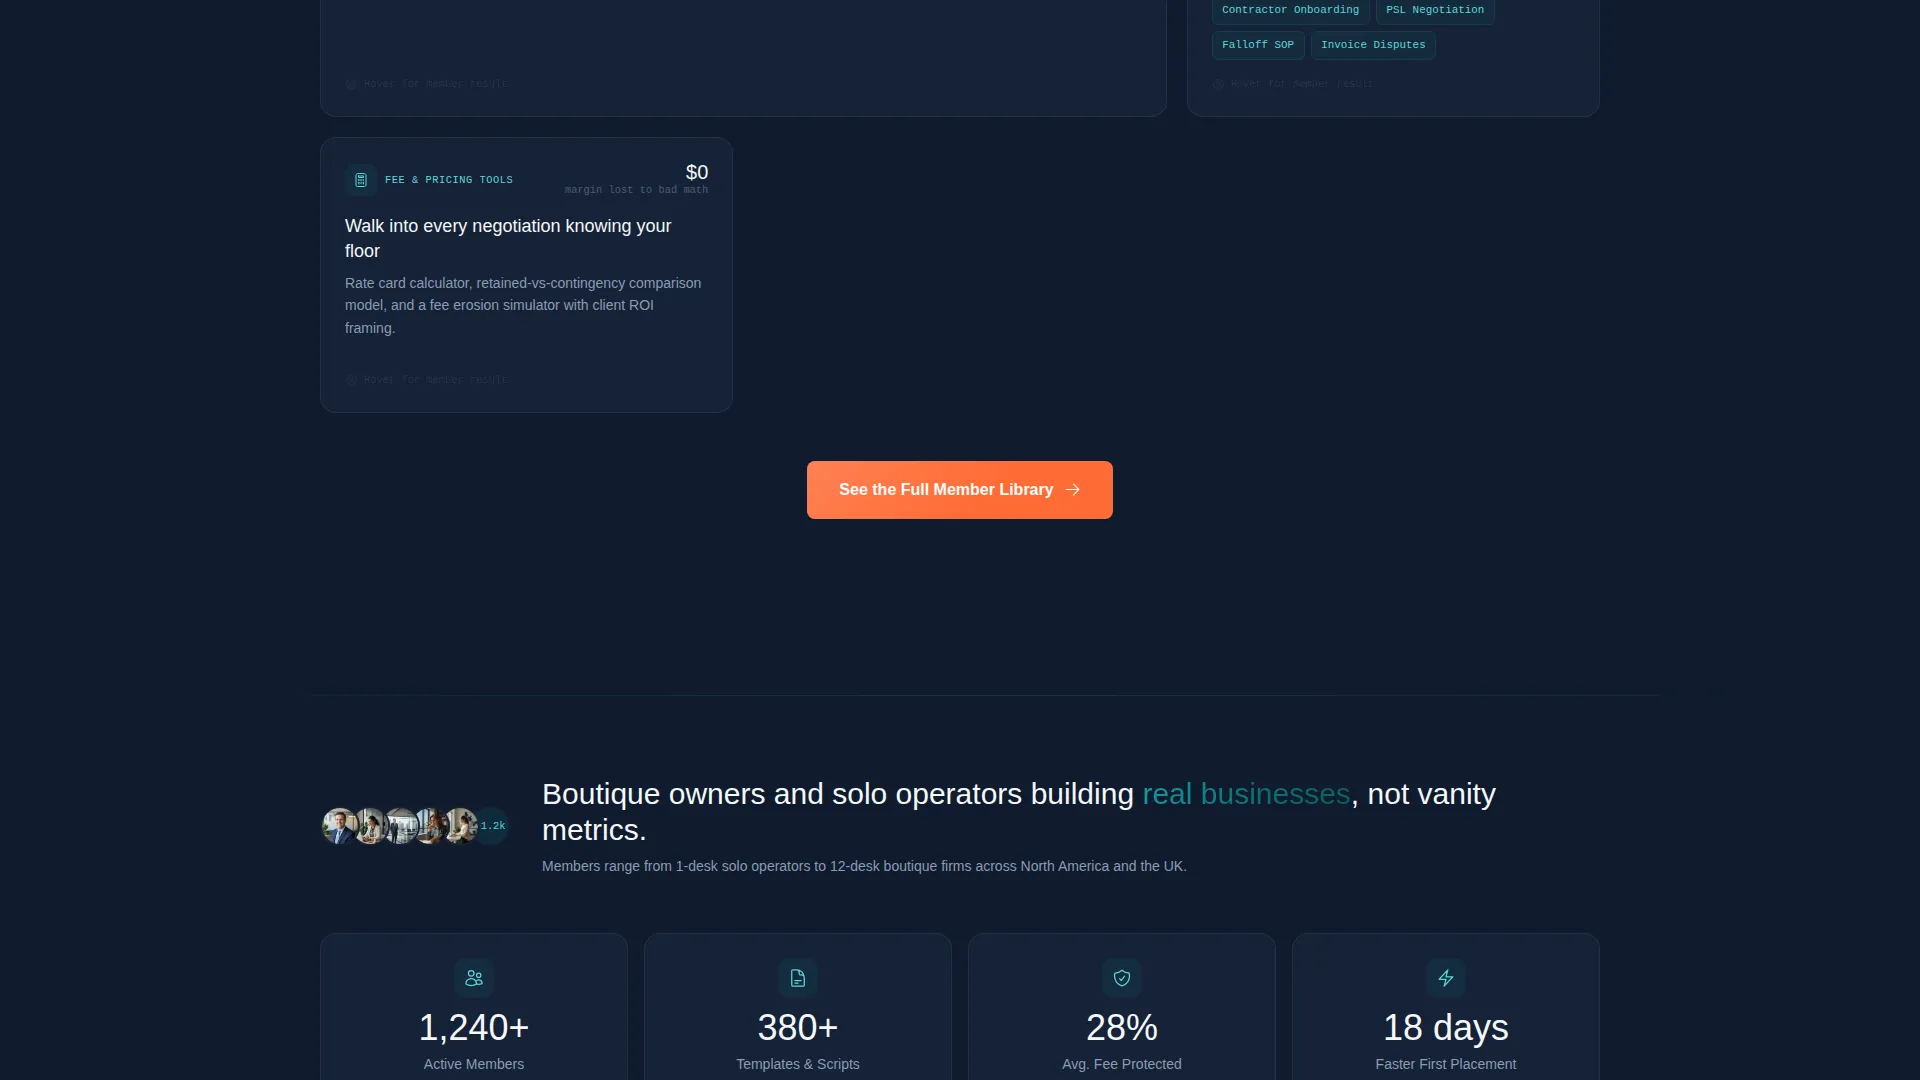Select the PSL Negotiation tag

point(1435,10)
